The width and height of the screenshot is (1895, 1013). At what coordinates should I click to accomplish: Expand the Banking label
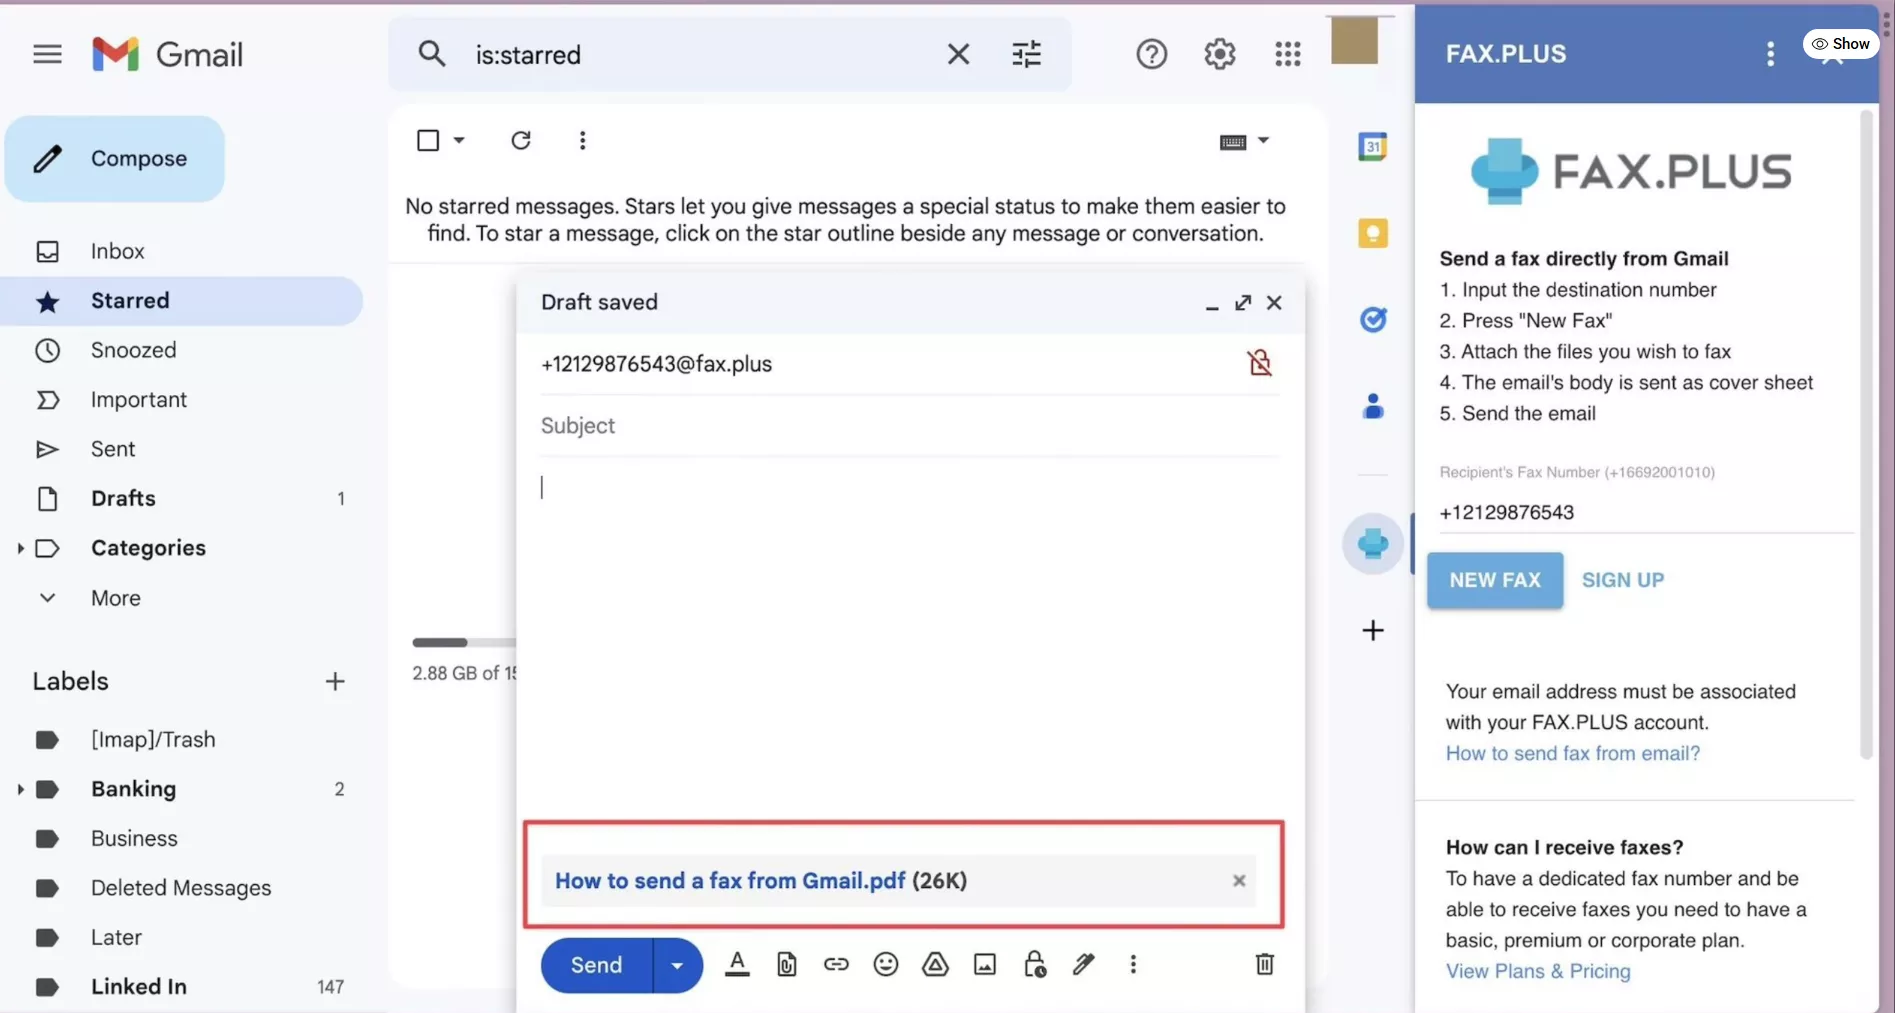pyautogui.click(x=20, y=789)
